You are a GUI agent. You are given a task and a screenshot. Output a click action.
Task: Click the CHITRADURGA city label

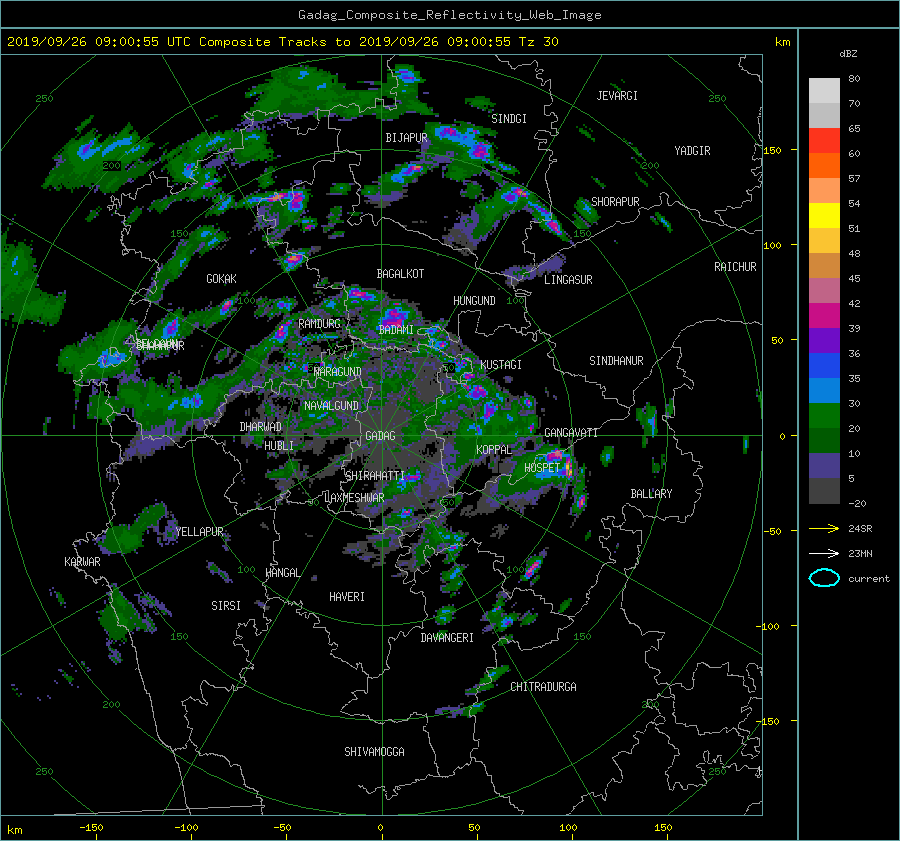pos(543,687)
